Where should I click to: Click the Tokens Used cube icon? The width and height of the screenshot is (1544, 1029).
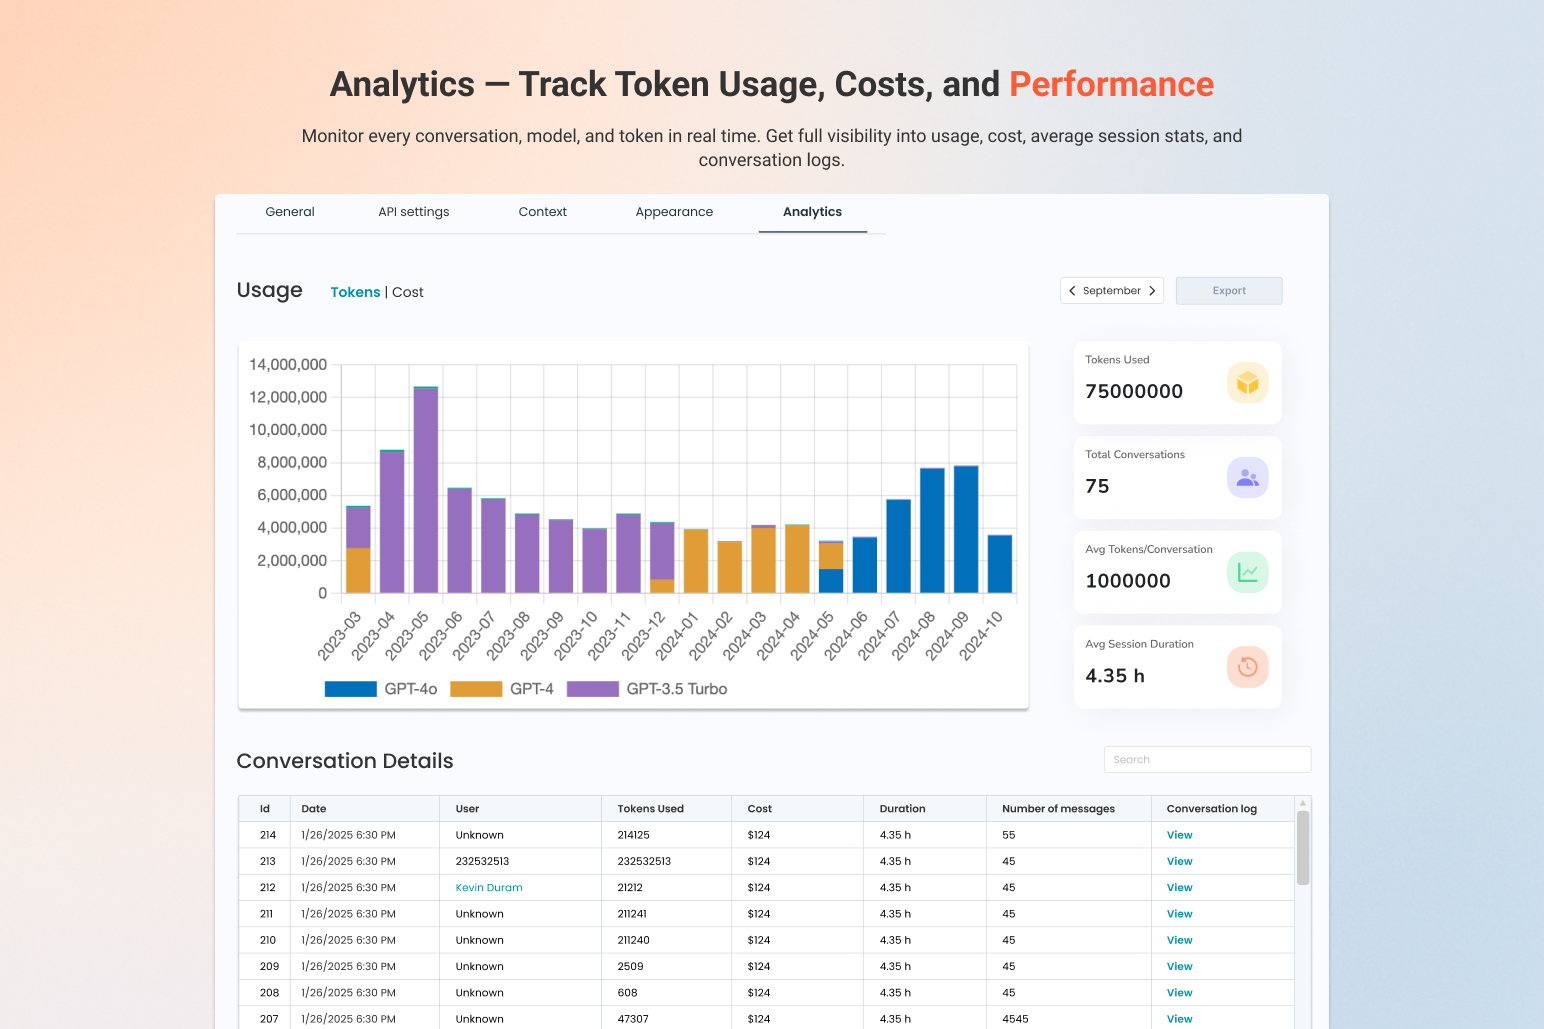(x=1247, y=382)
